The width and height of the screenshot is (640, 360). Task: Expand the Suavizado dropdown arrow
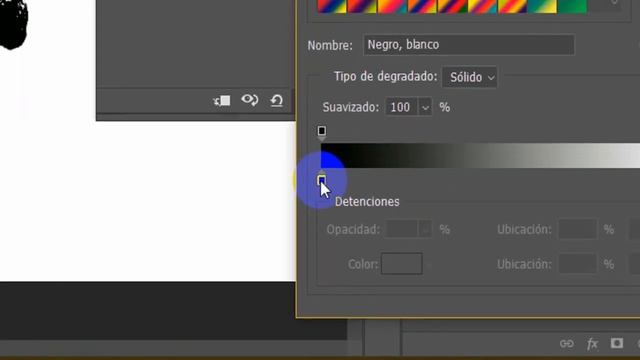[425, 108]
